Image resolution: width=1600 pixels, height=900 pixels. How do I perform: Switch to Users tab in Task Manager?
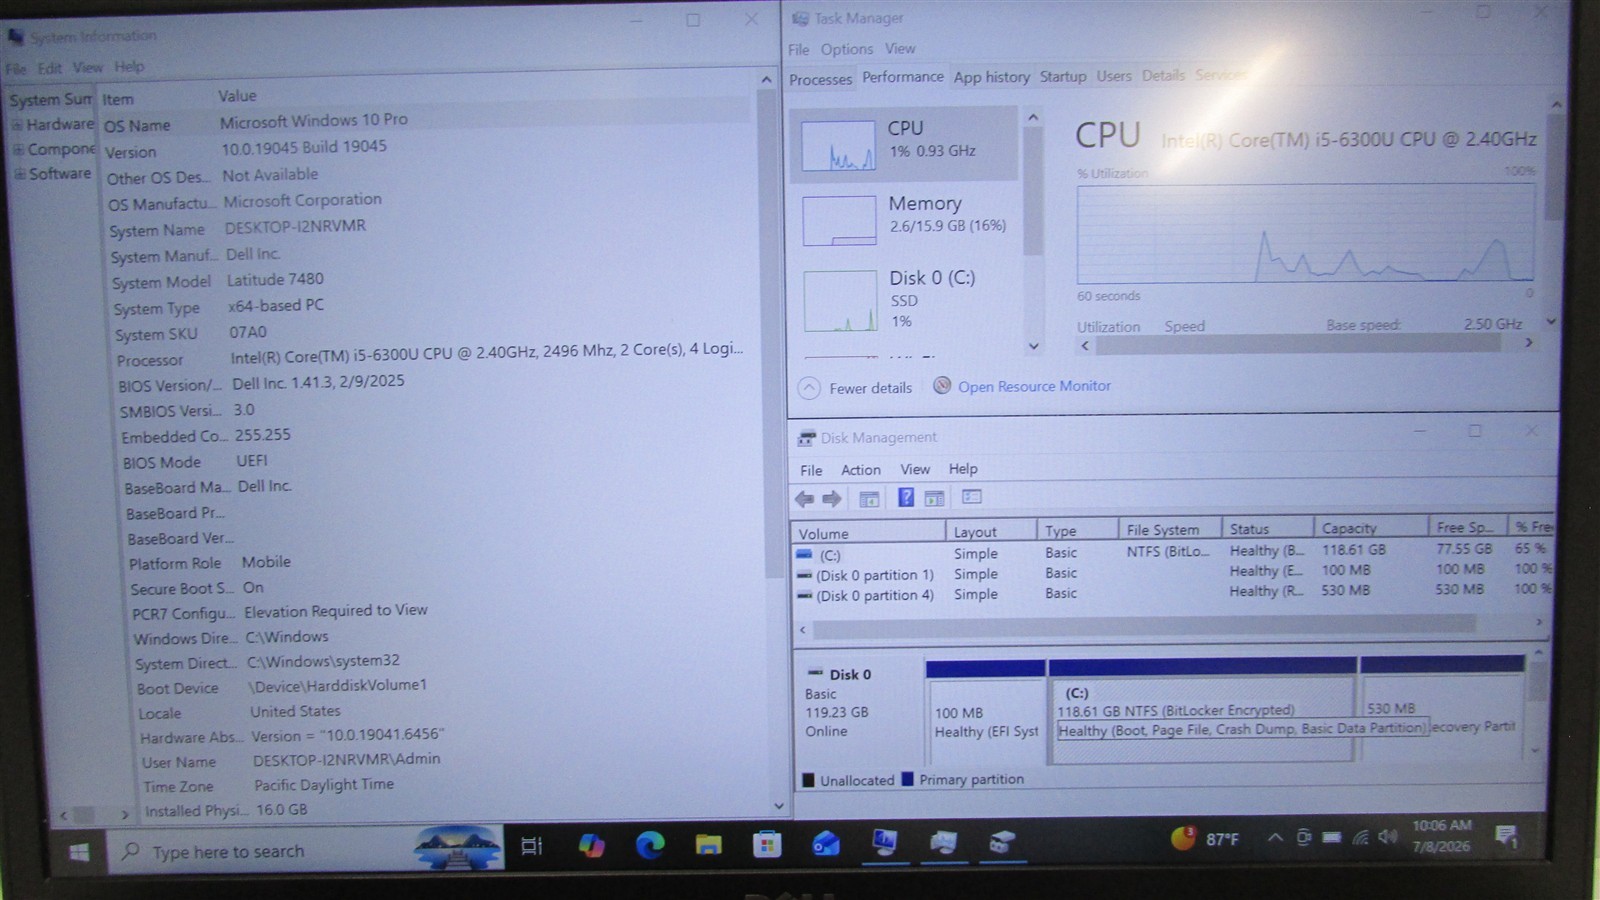click(x=1113, y=76)
